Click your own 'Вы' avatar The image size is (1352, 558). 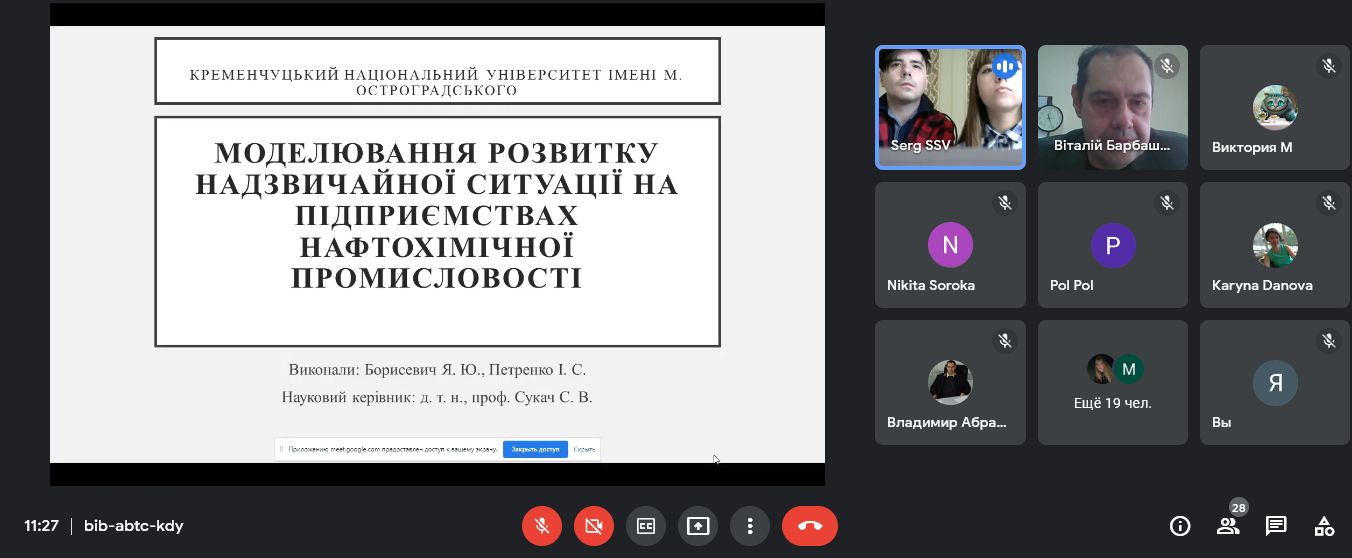tap(1275, 382)
